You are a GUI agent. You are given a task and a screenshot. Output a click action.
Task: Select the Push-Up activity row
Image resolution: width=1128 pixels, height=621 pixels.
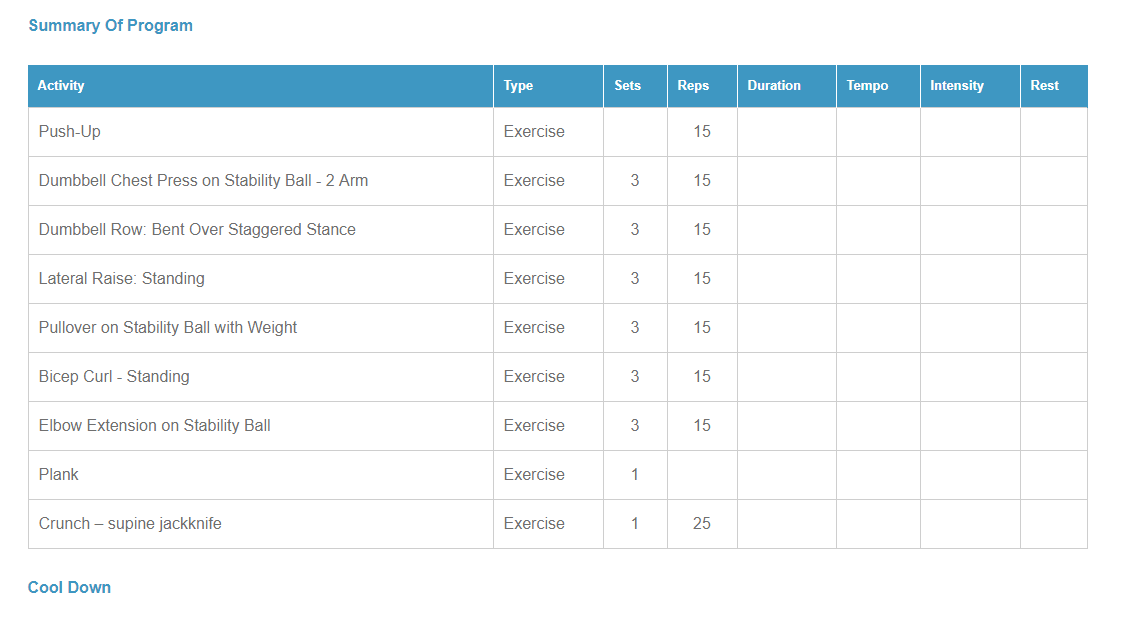pos(558,132)
